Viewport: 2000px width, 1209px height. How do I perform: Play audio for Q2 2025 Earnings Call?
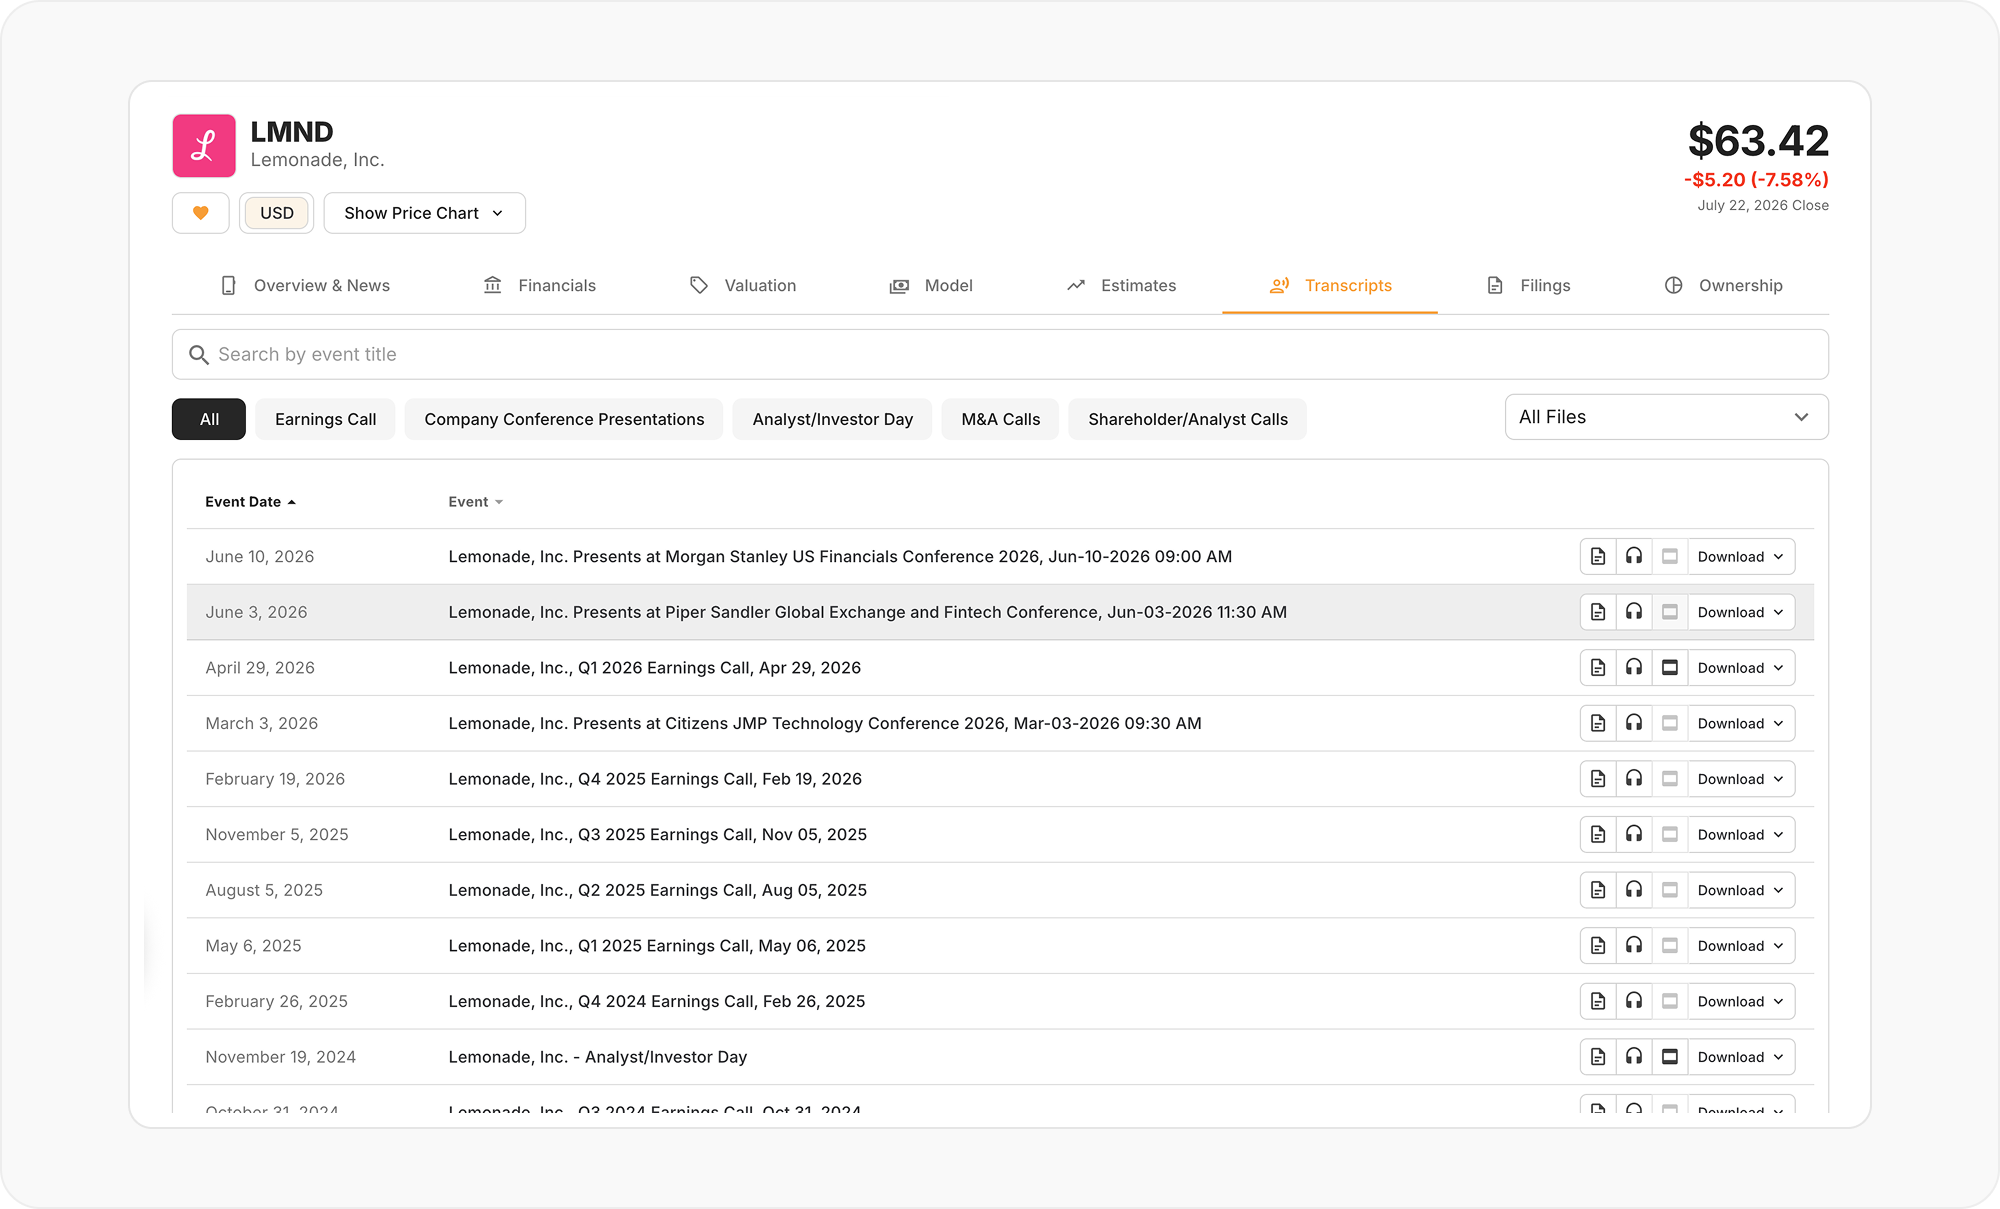click(x=1634, y=890)
